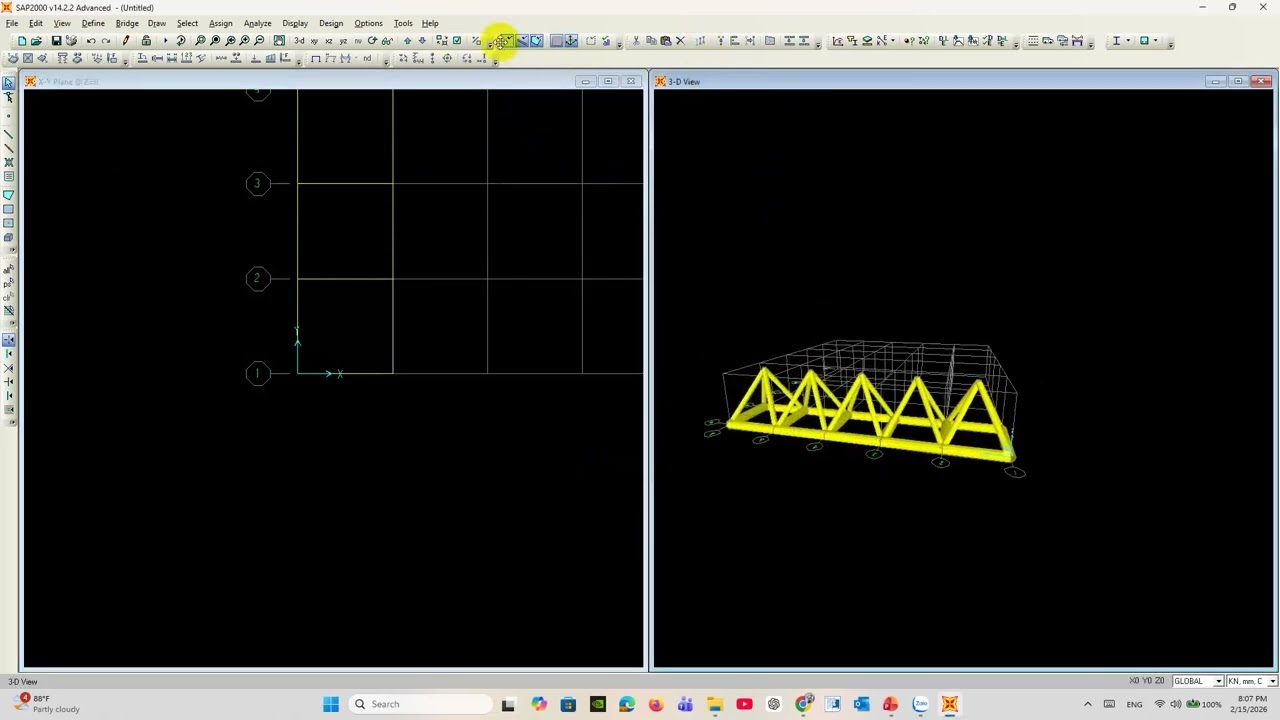Switch to the xy plane view
The image size is (1280, 720).
[x=313, y=41]
